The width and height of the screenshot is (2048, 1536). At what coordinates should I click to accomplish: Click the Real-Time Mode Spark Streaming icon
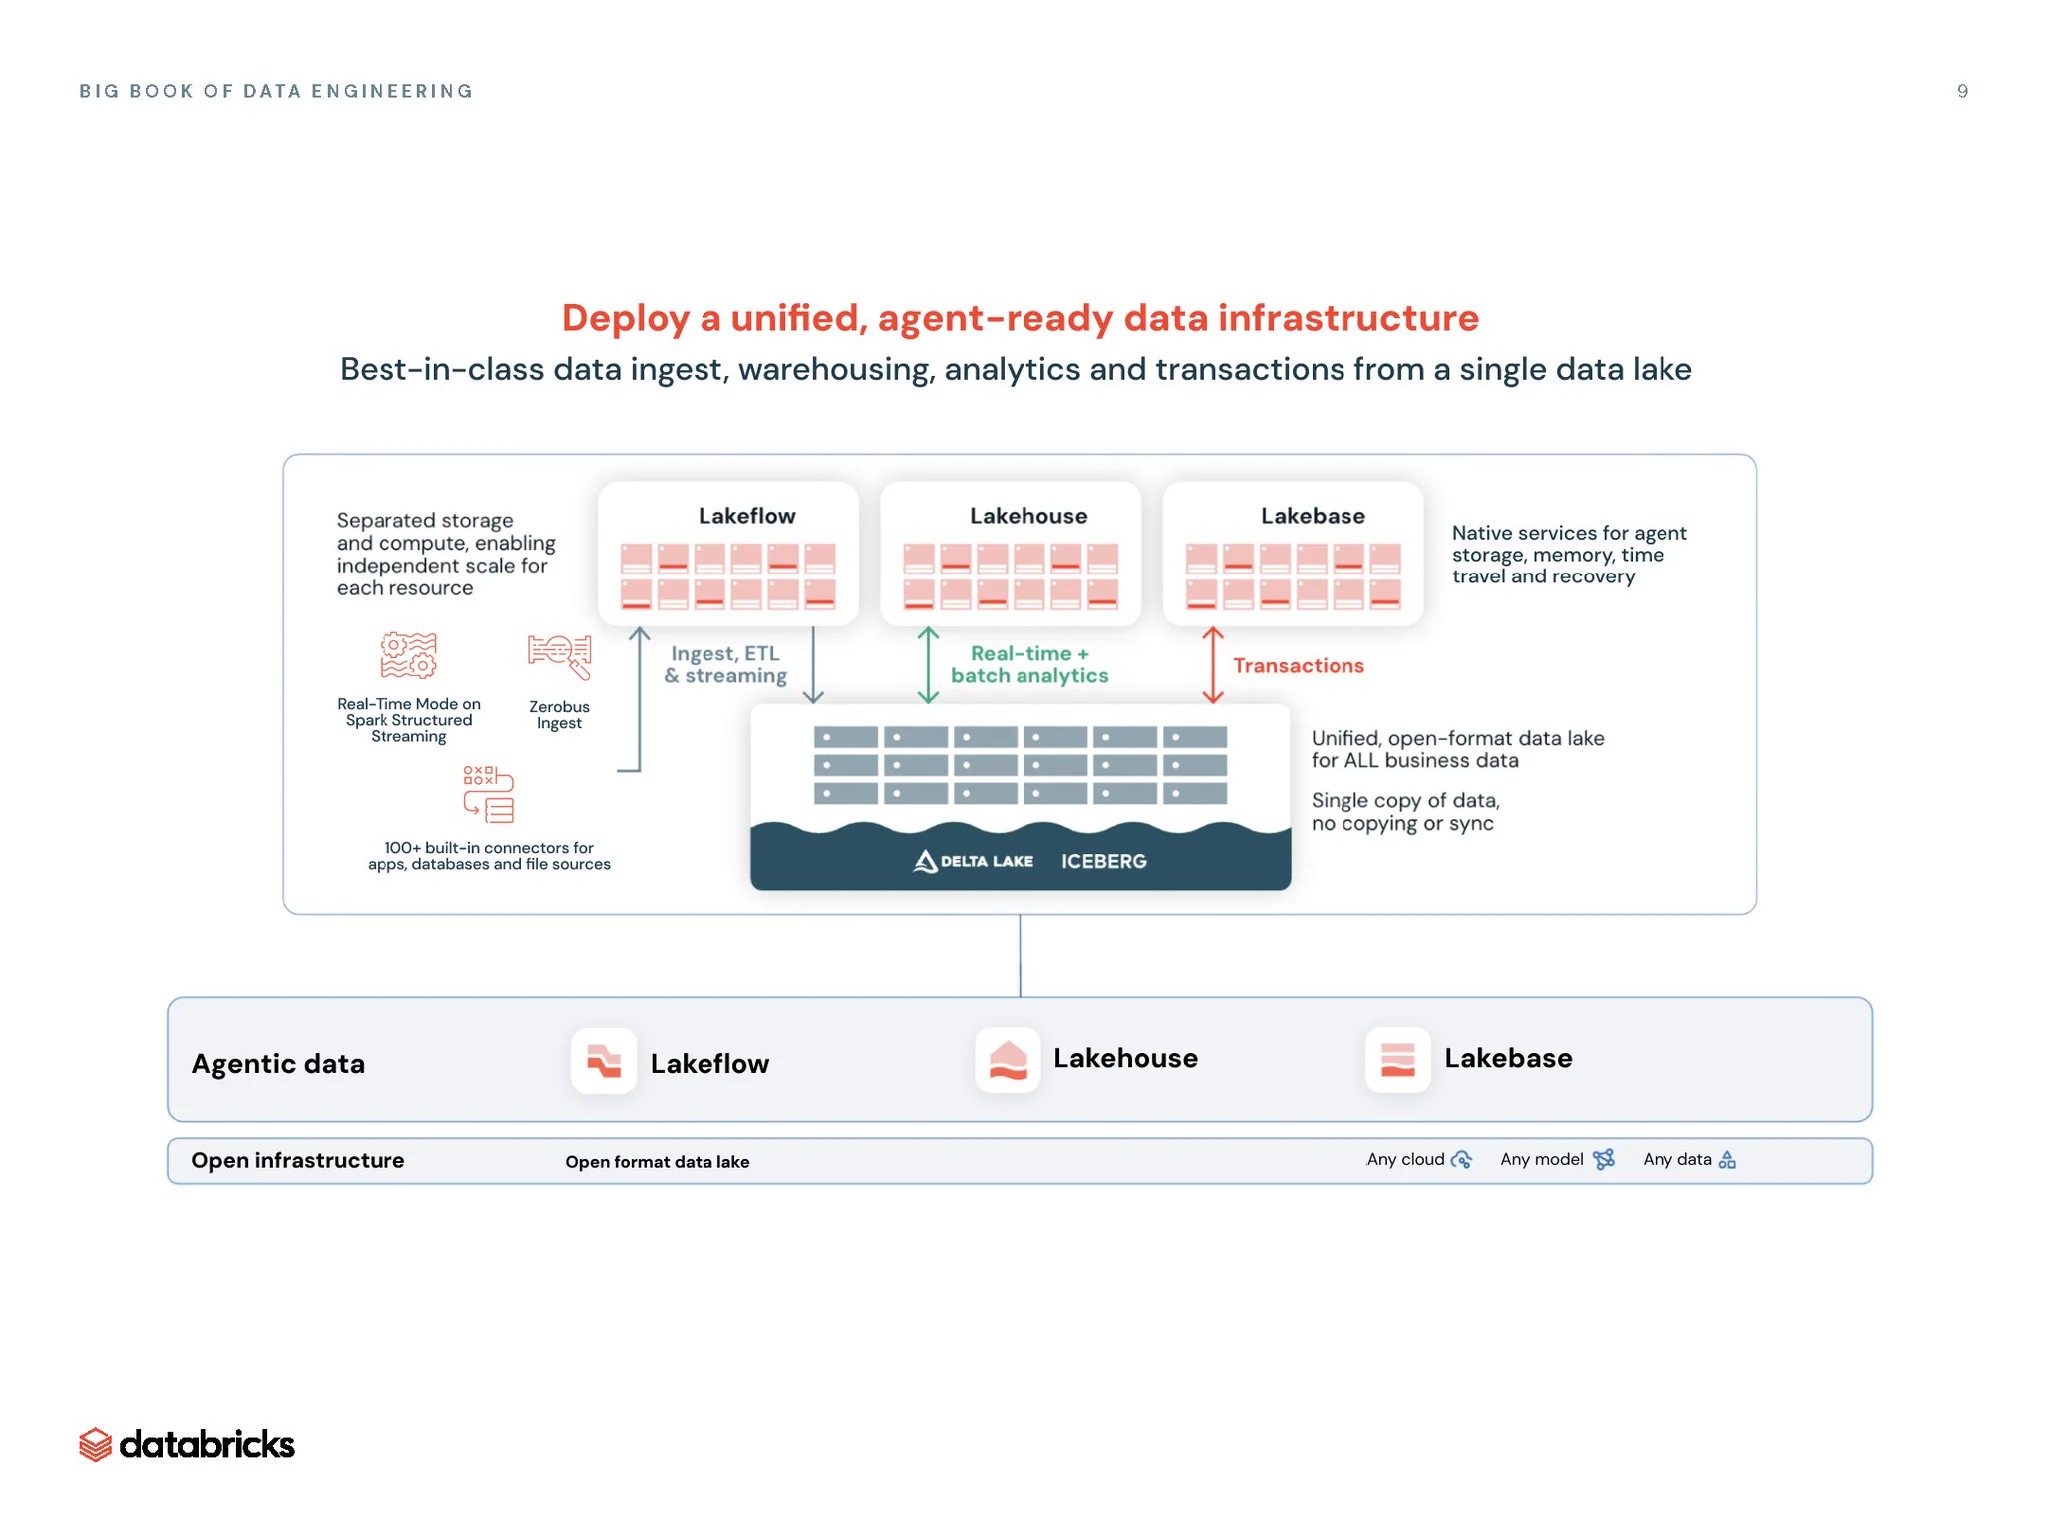click(x=408, y=656)
